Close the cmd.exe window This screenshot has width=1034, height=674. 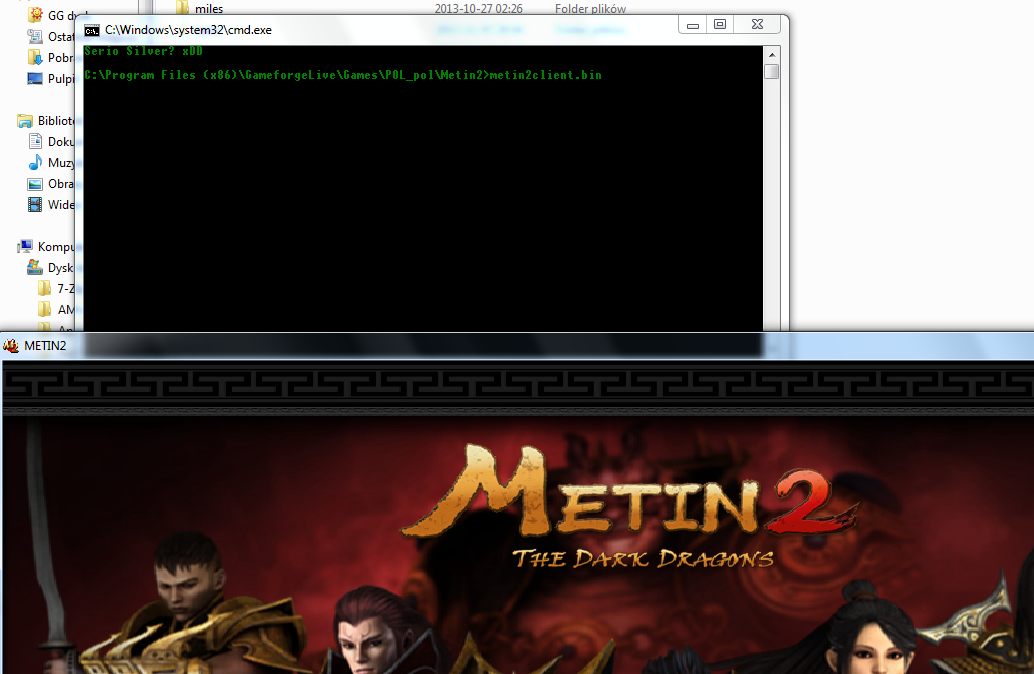click(x=757, y=25)
